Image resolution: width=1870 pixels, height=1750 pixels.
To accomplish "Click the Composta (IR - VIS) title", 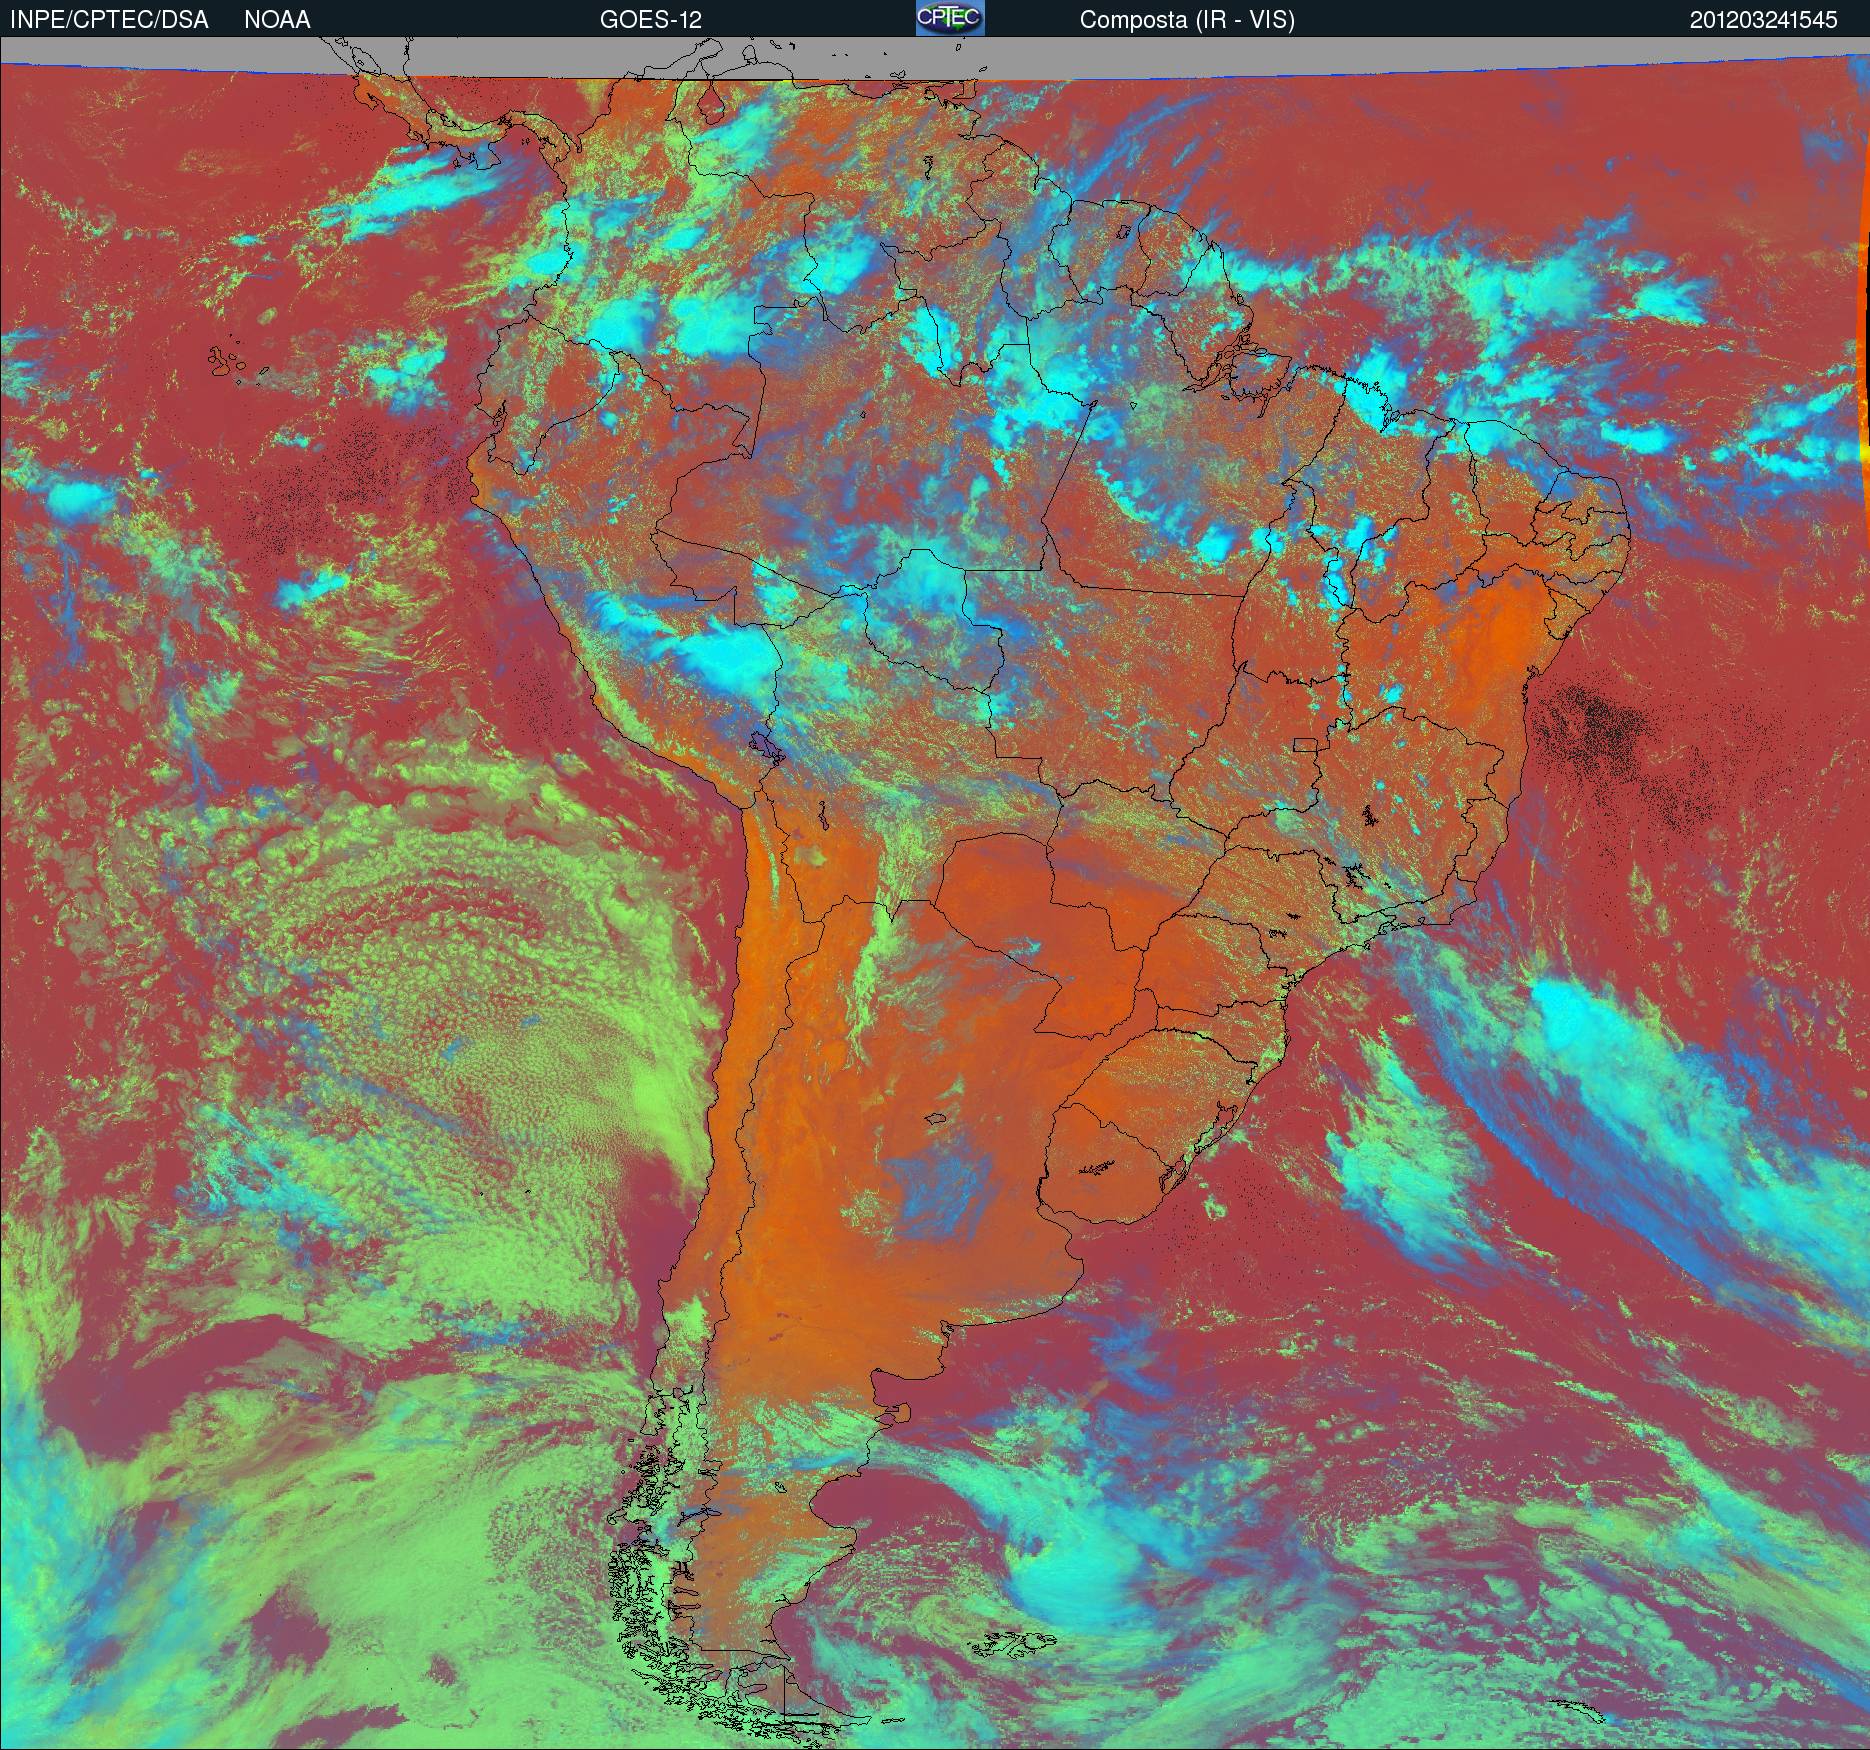I will point(1187,20).
